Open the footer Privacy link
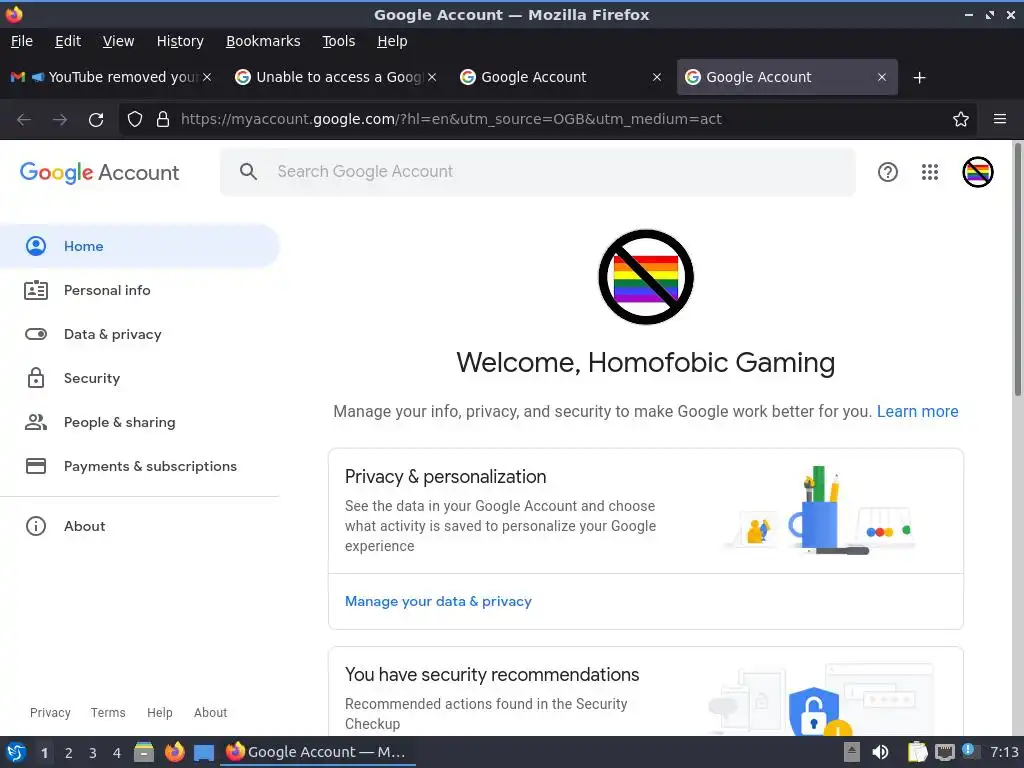This screenshot has width=1024, height=768. [x=50, y=712]
